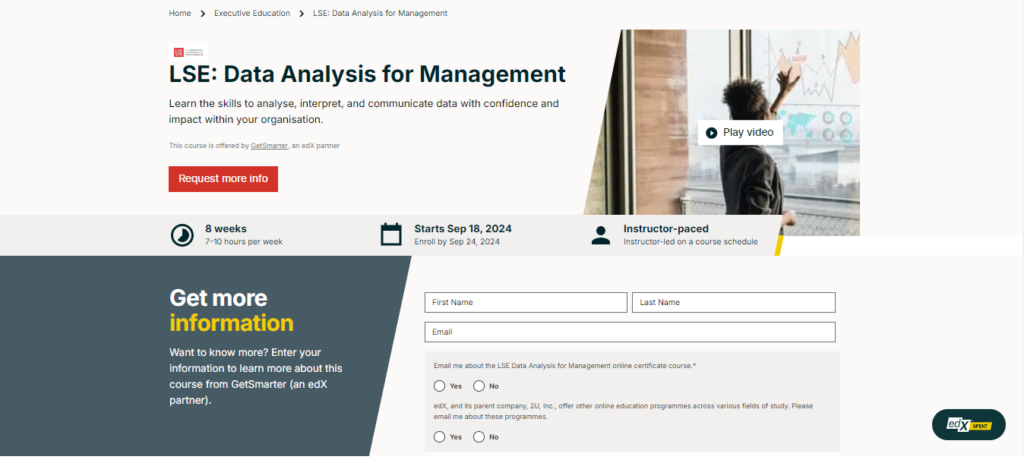Screen dimensions: 1024x466
Task: Select No for other programmes emails
Action: click(478, 437)
